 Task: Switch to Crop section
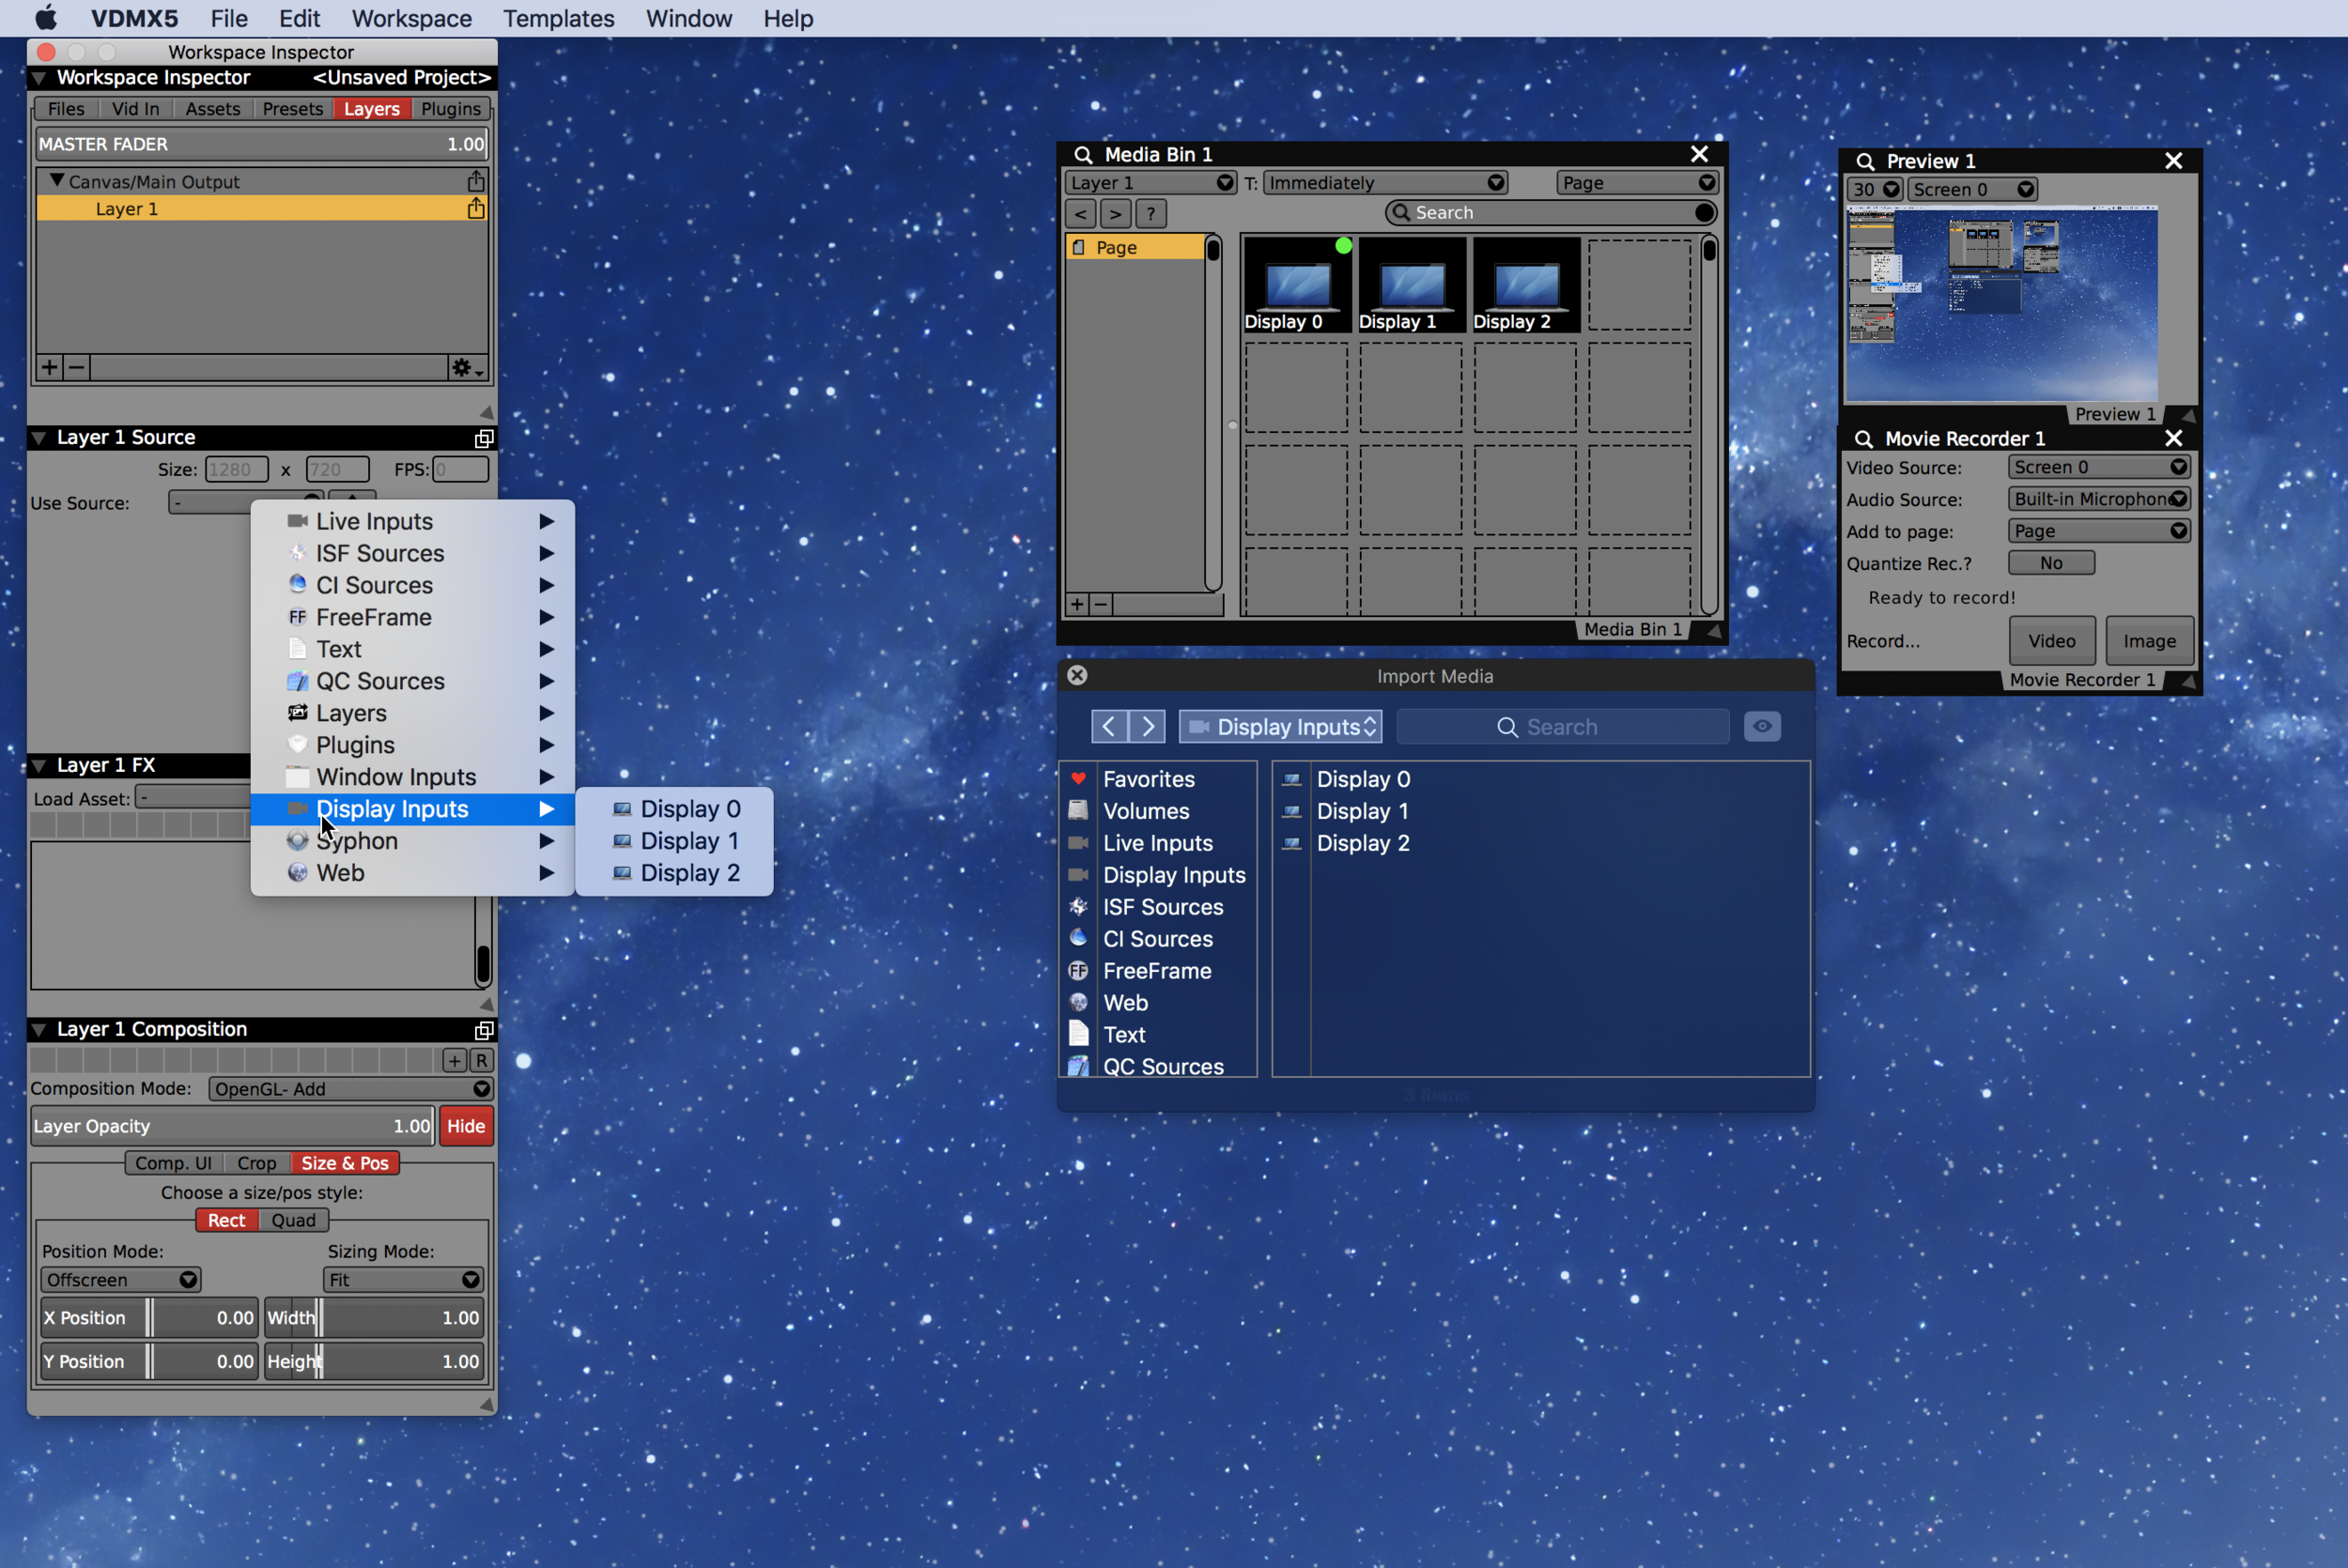257,1163
